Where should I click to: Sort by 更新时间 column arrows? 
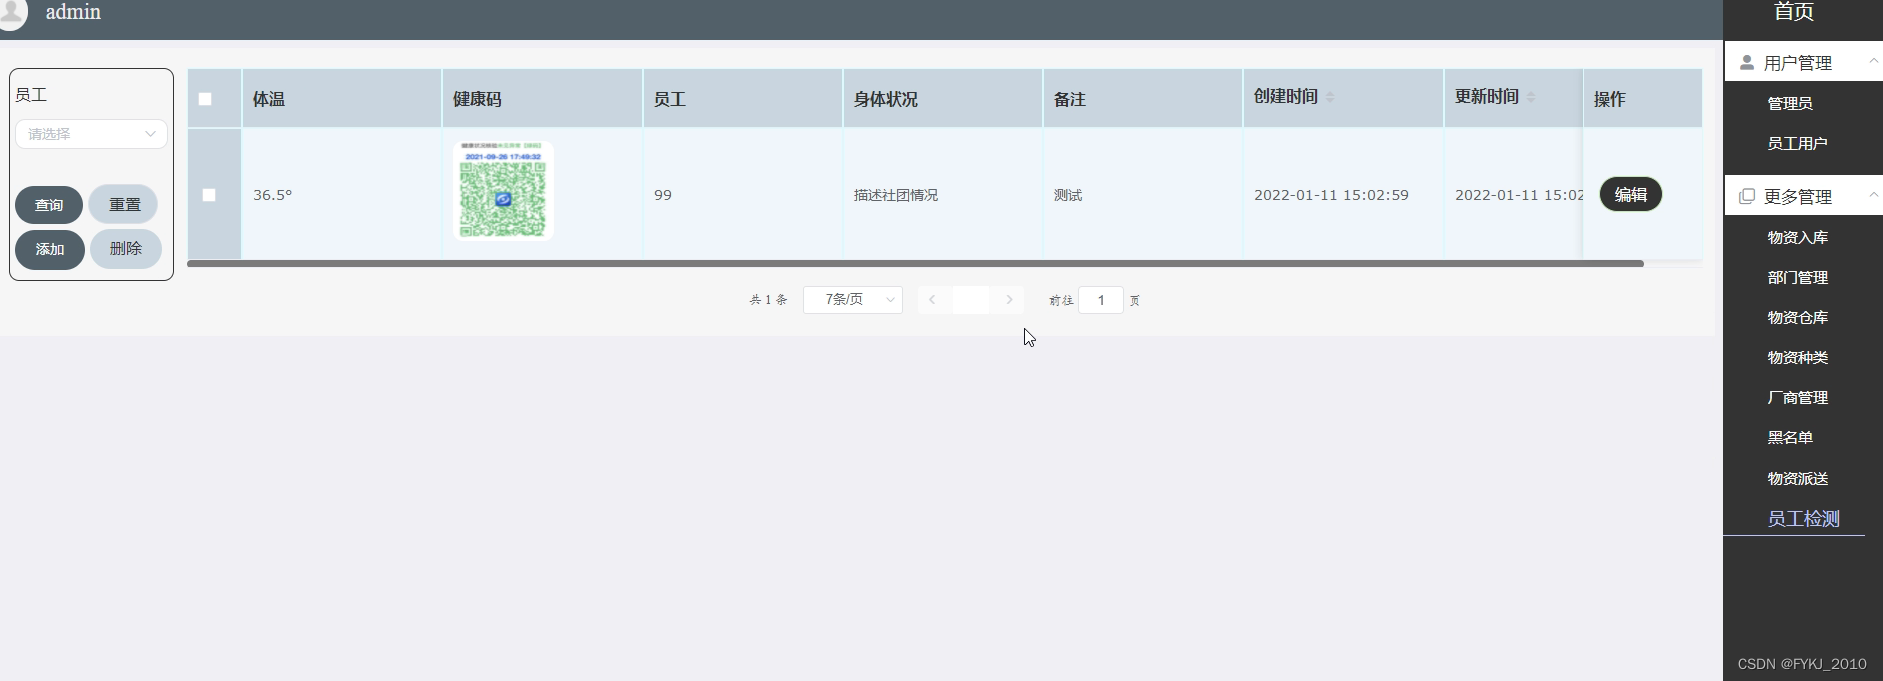point(1531,97)
